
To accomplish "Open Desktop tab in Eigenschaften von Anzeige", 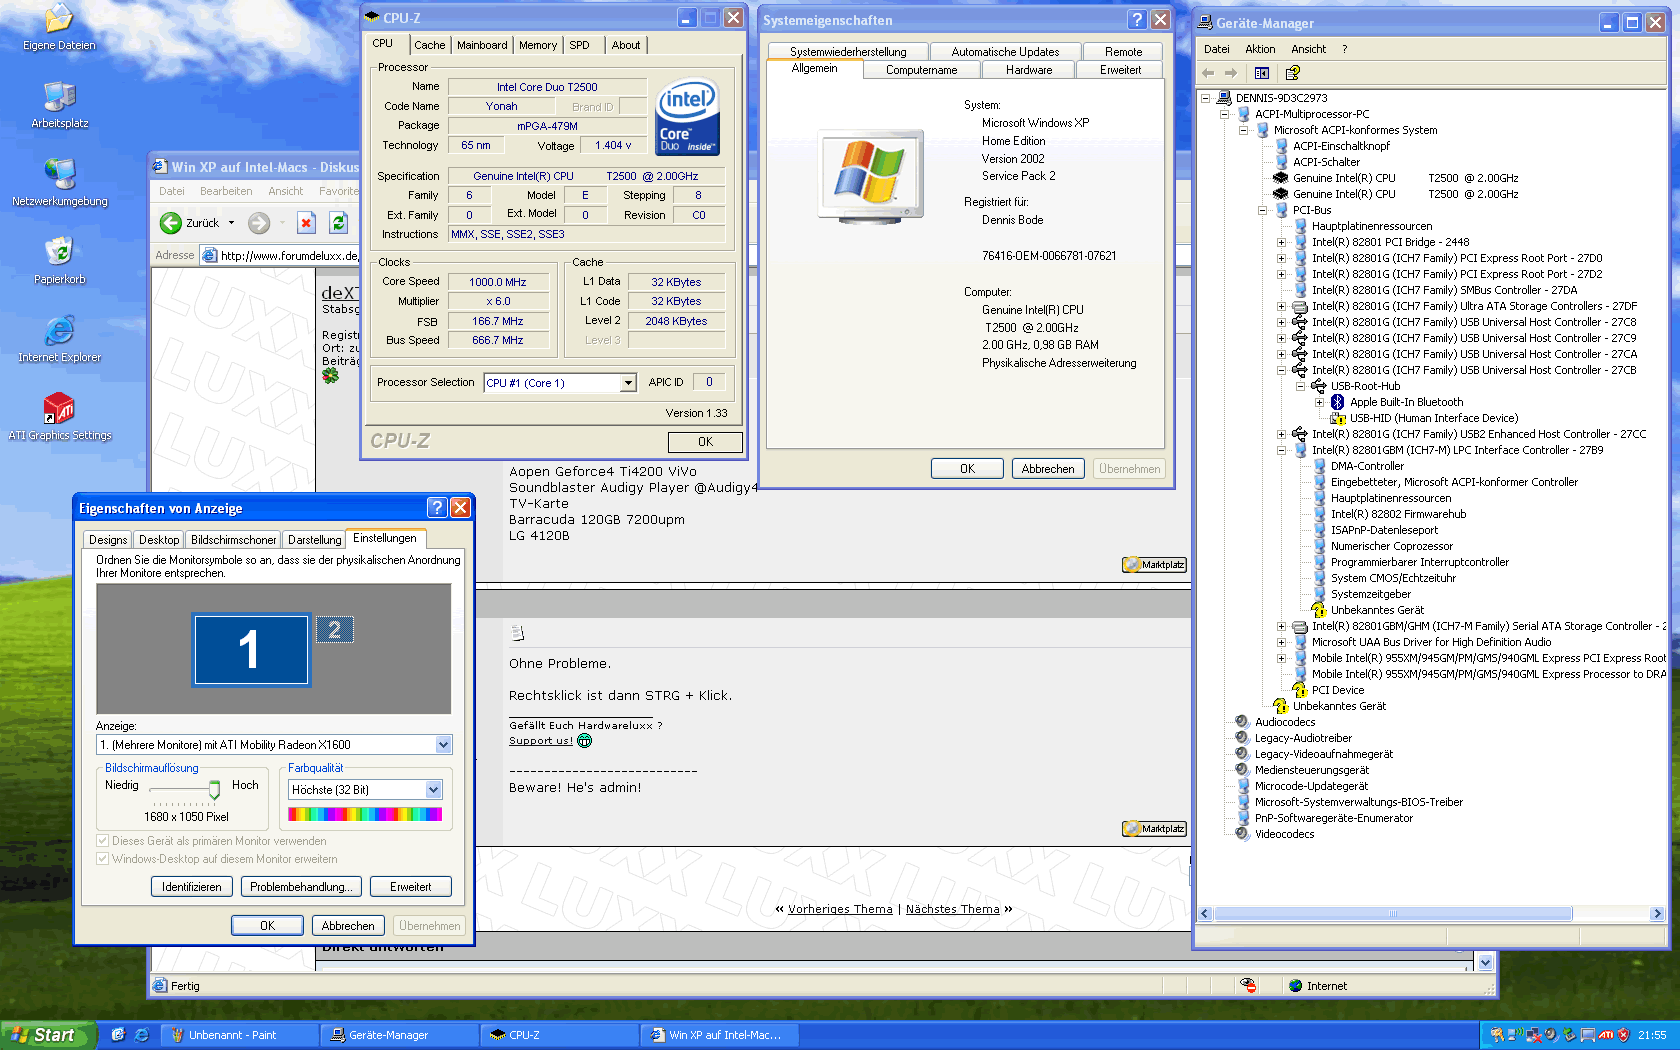I will click(159, 540).
